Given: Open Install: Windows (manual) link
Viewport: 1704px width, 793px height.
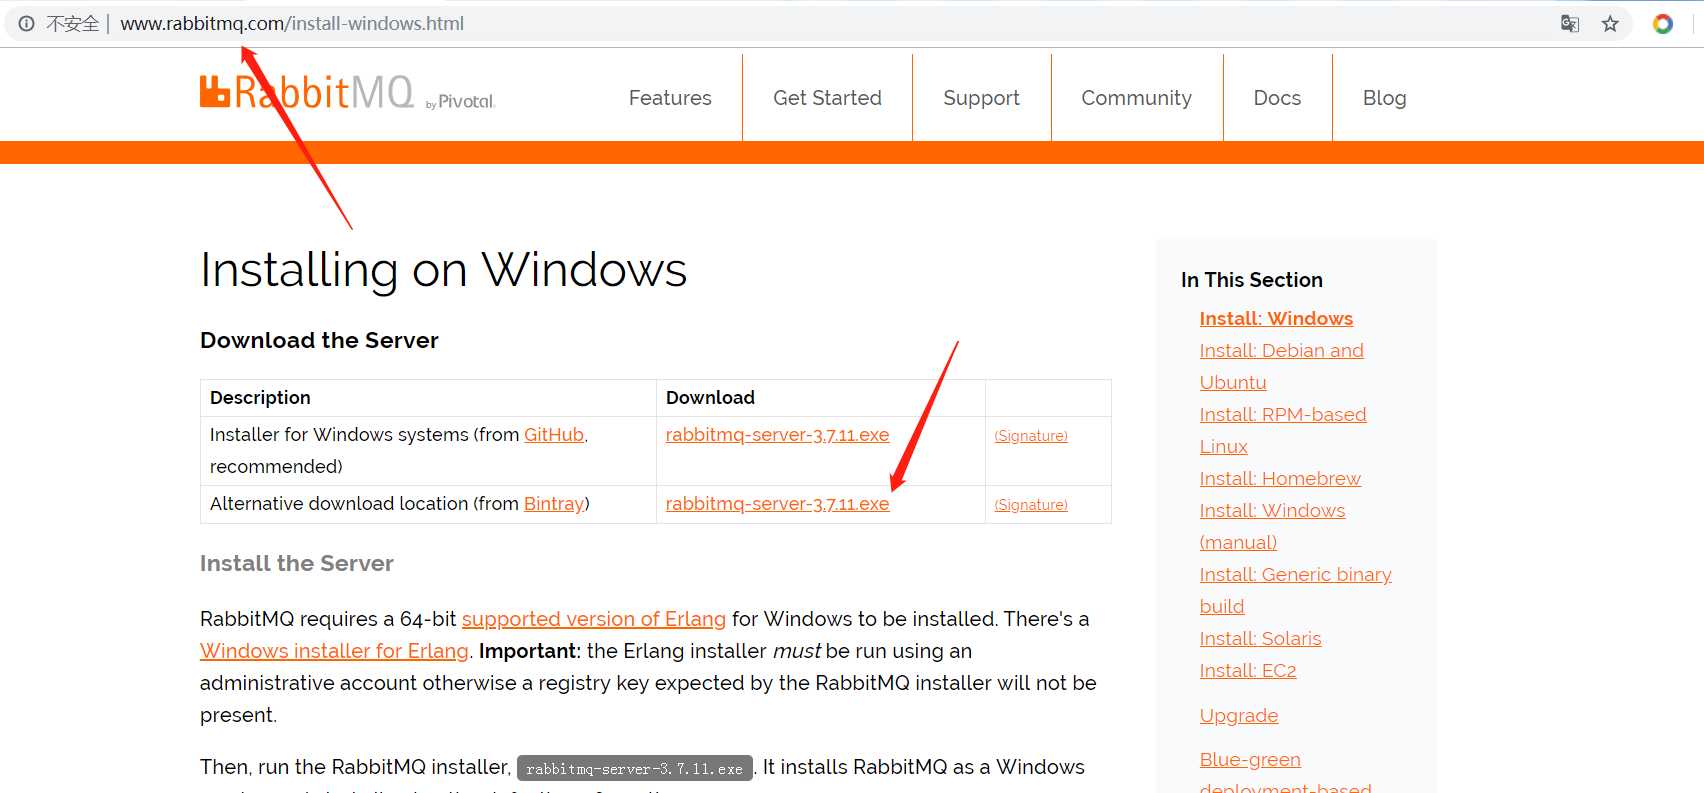Looking at the screenshot, I should (x=1272, y=527).
